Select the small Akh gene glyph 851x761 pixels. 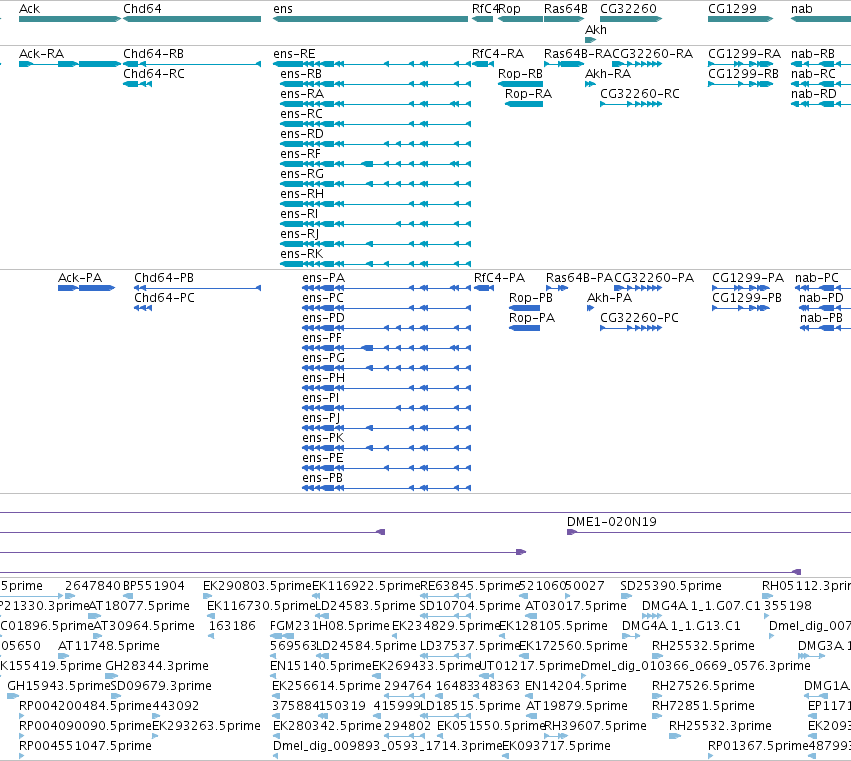tap(590, 40)
